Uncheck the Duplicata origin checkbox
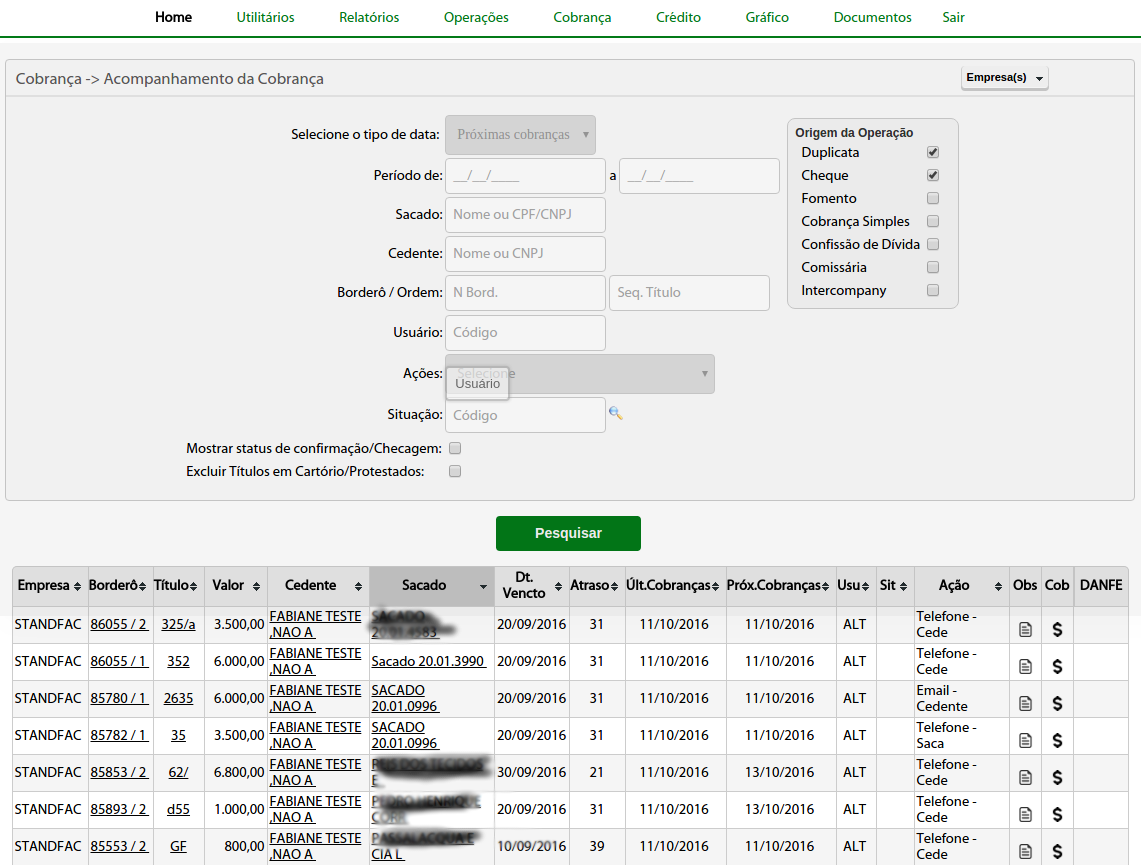Viewport: 1141px width, 865px height. [x=933, y=152]
